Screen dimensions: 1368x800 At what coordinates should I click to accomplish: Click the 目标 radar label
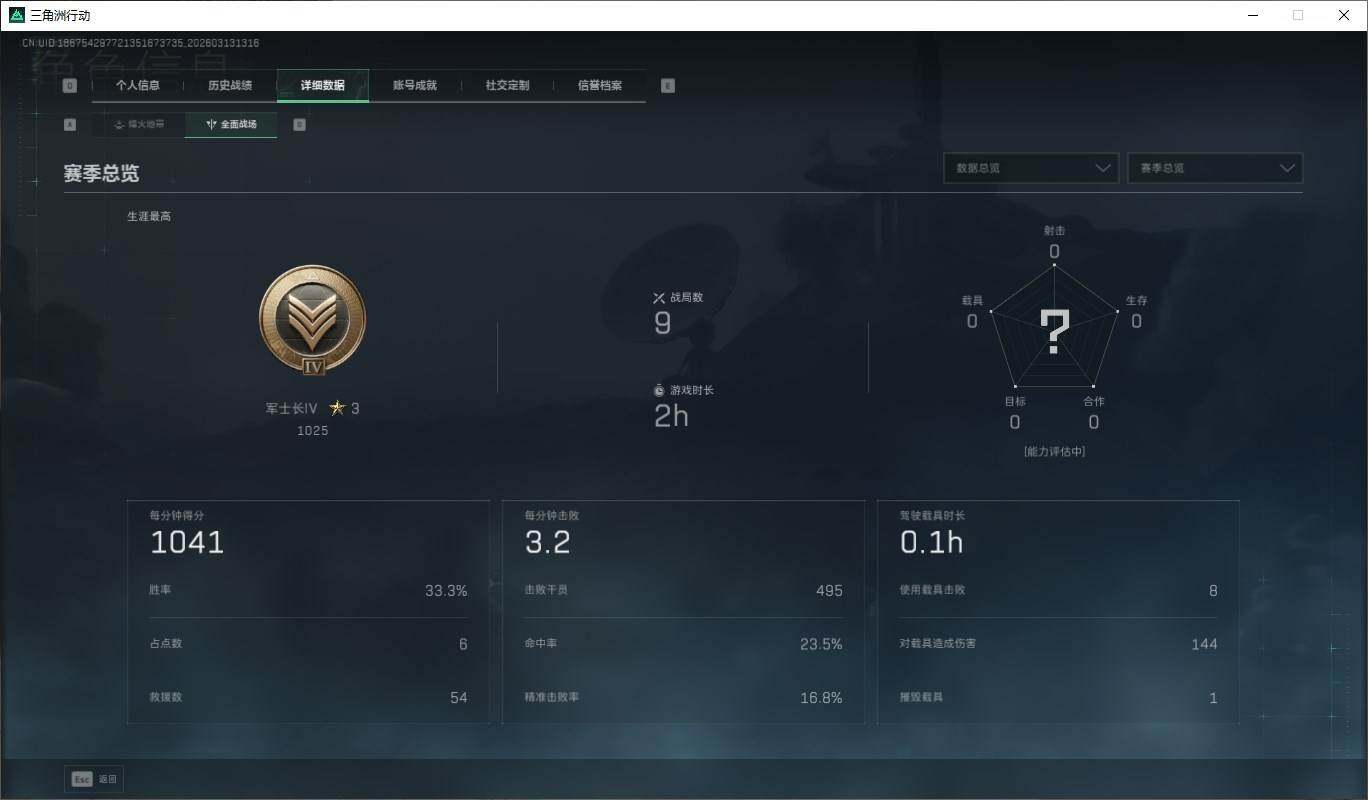1015,402
